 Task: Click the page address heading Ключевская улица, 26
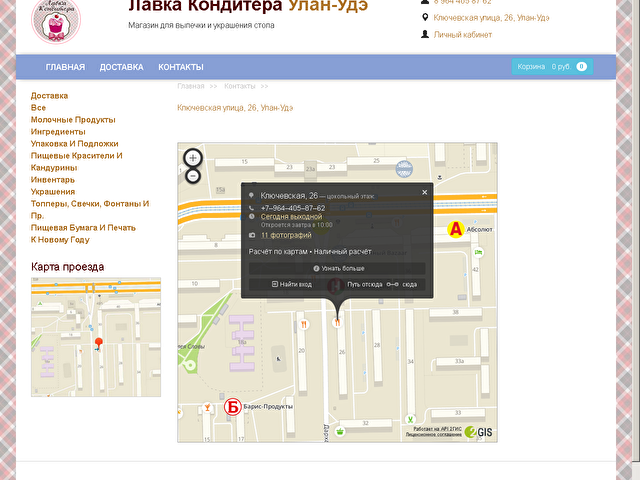pos(235,108)
